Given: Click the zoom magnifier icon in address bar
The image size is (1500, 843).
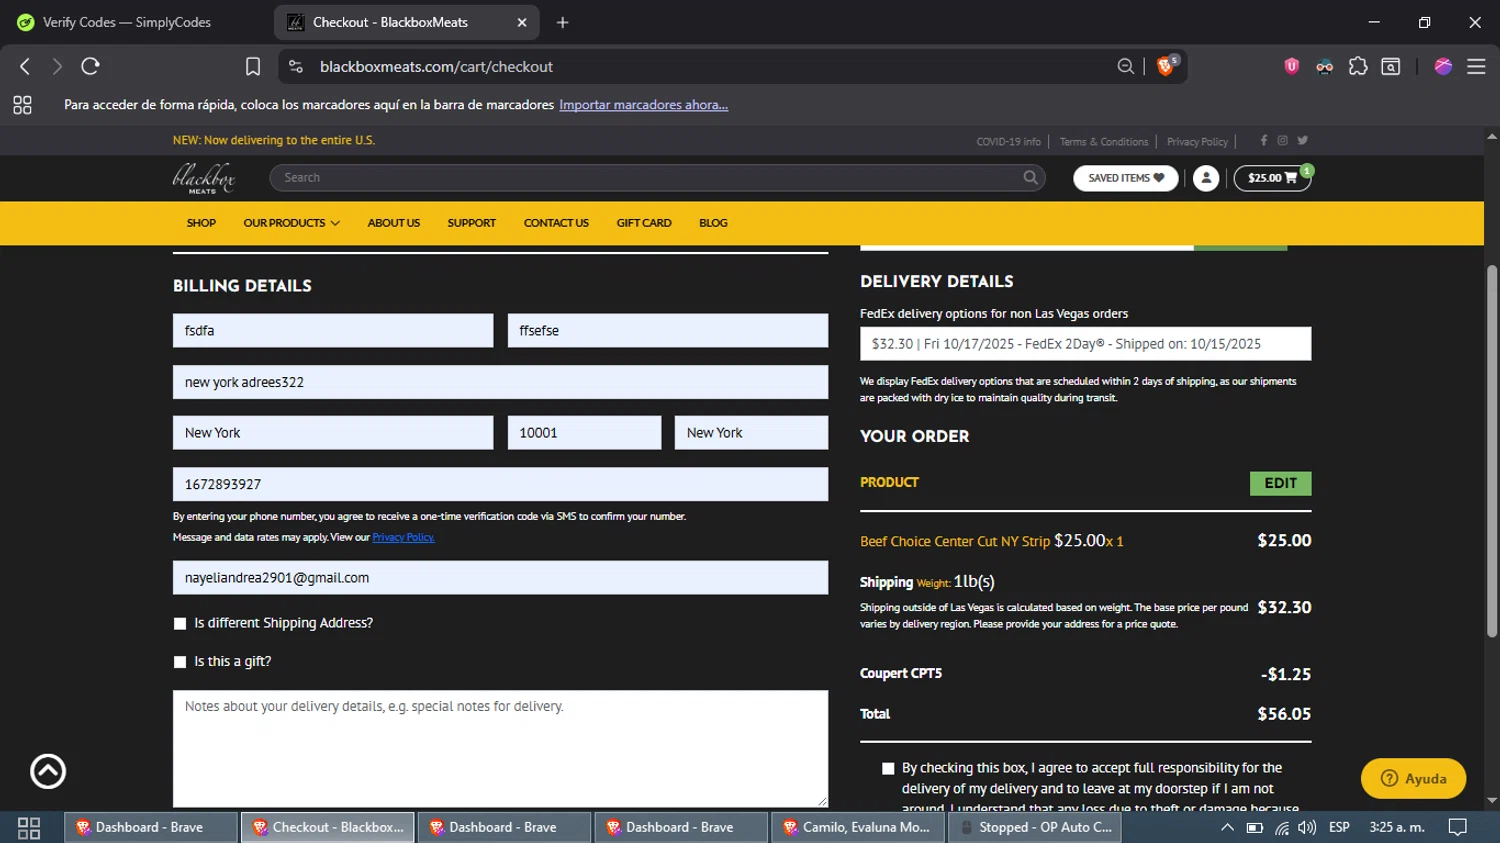Looking at the screenshot, I should coord(1126,66).
